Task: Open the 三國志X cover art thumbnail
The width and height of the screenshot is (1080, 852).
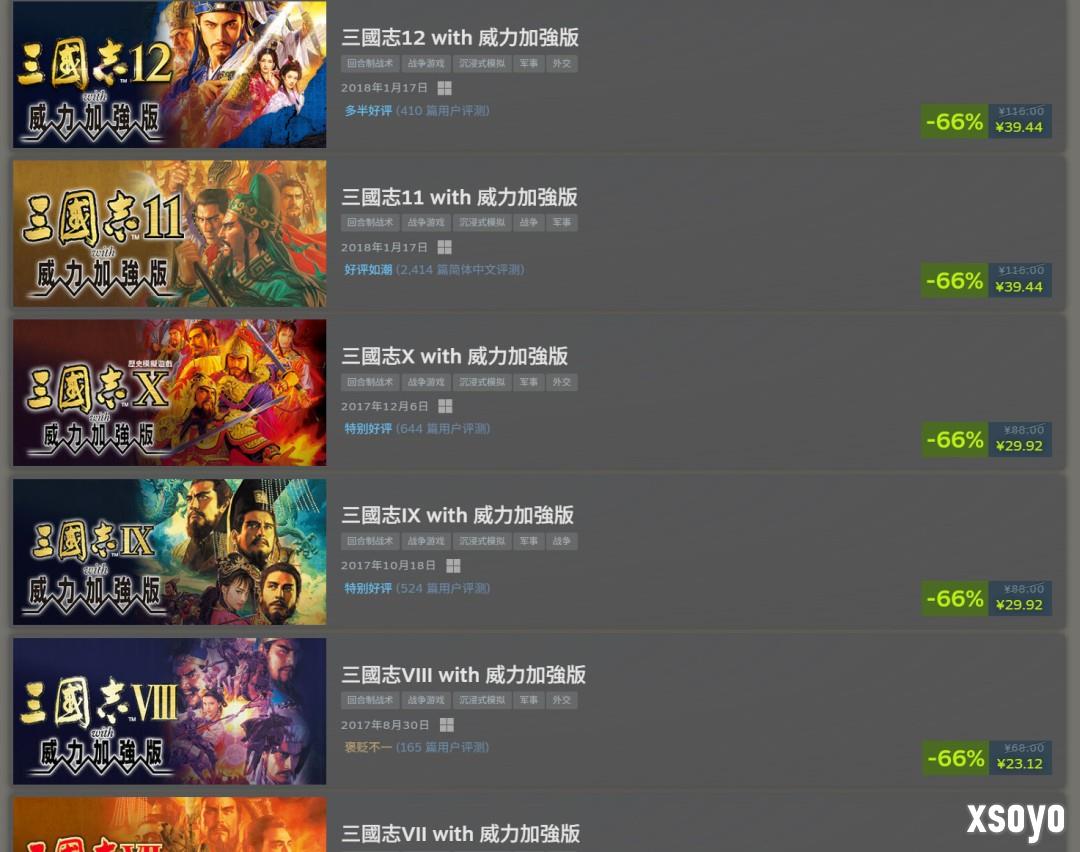Action: pos(169,393)
